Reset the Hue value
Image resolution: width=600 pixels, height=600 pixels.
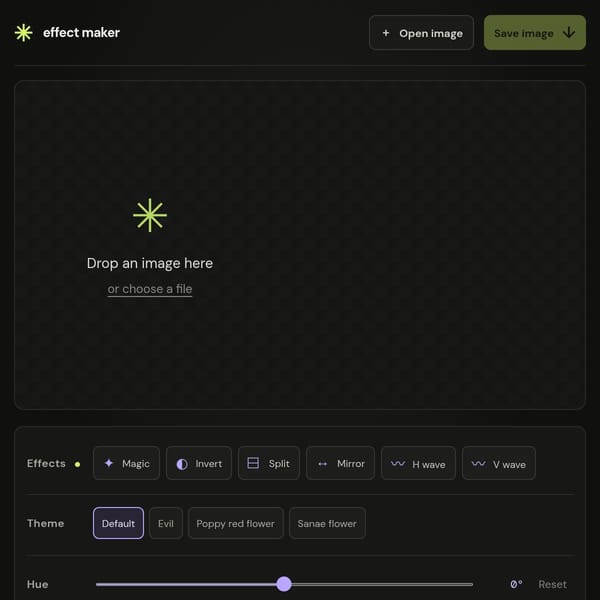pos(552,584)
